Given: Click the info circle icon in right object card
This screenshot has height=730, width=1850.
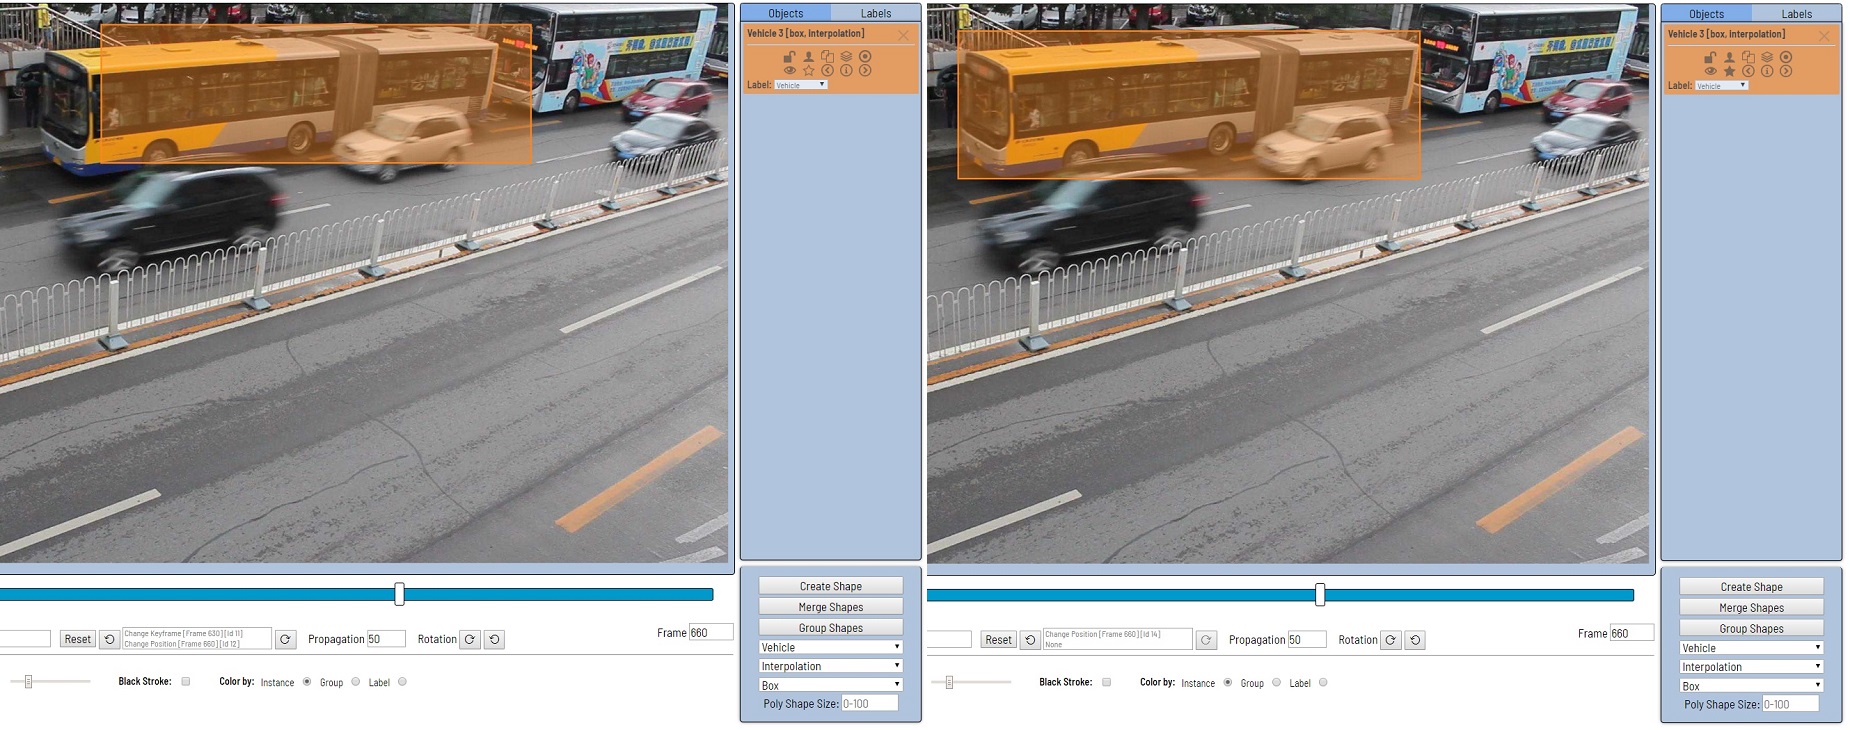Looking at the screenshot, I should tap(1767, 71).
